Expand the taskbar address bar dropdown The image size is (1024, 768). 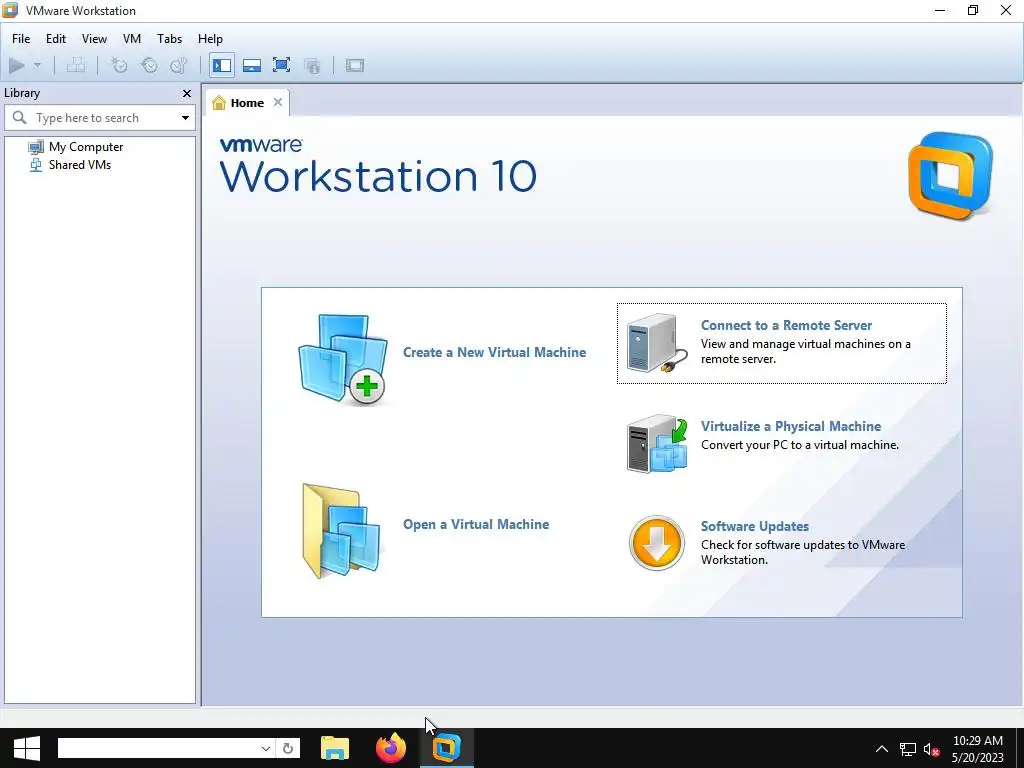click(266, 748)
